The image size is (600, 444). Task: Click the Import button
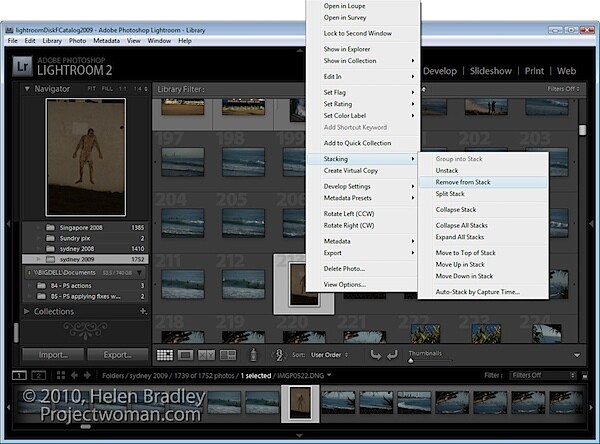click(53, 355)
